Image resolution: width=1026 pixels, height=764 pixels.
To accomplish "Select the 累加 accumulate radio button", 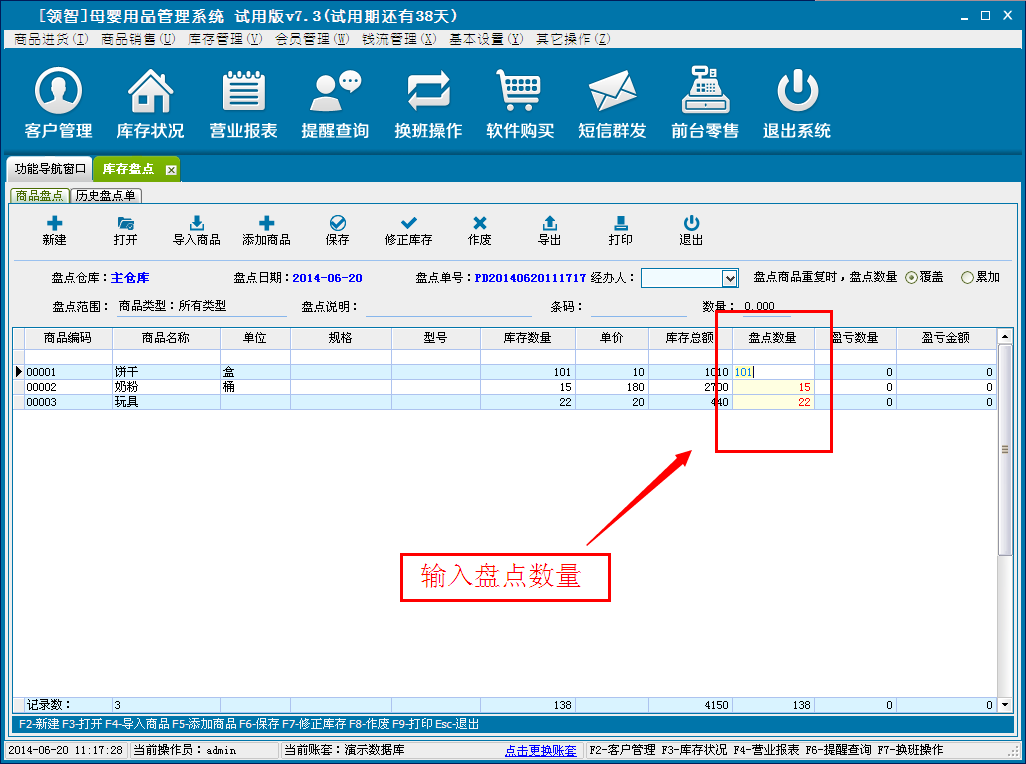I will [x=967, y=278].
